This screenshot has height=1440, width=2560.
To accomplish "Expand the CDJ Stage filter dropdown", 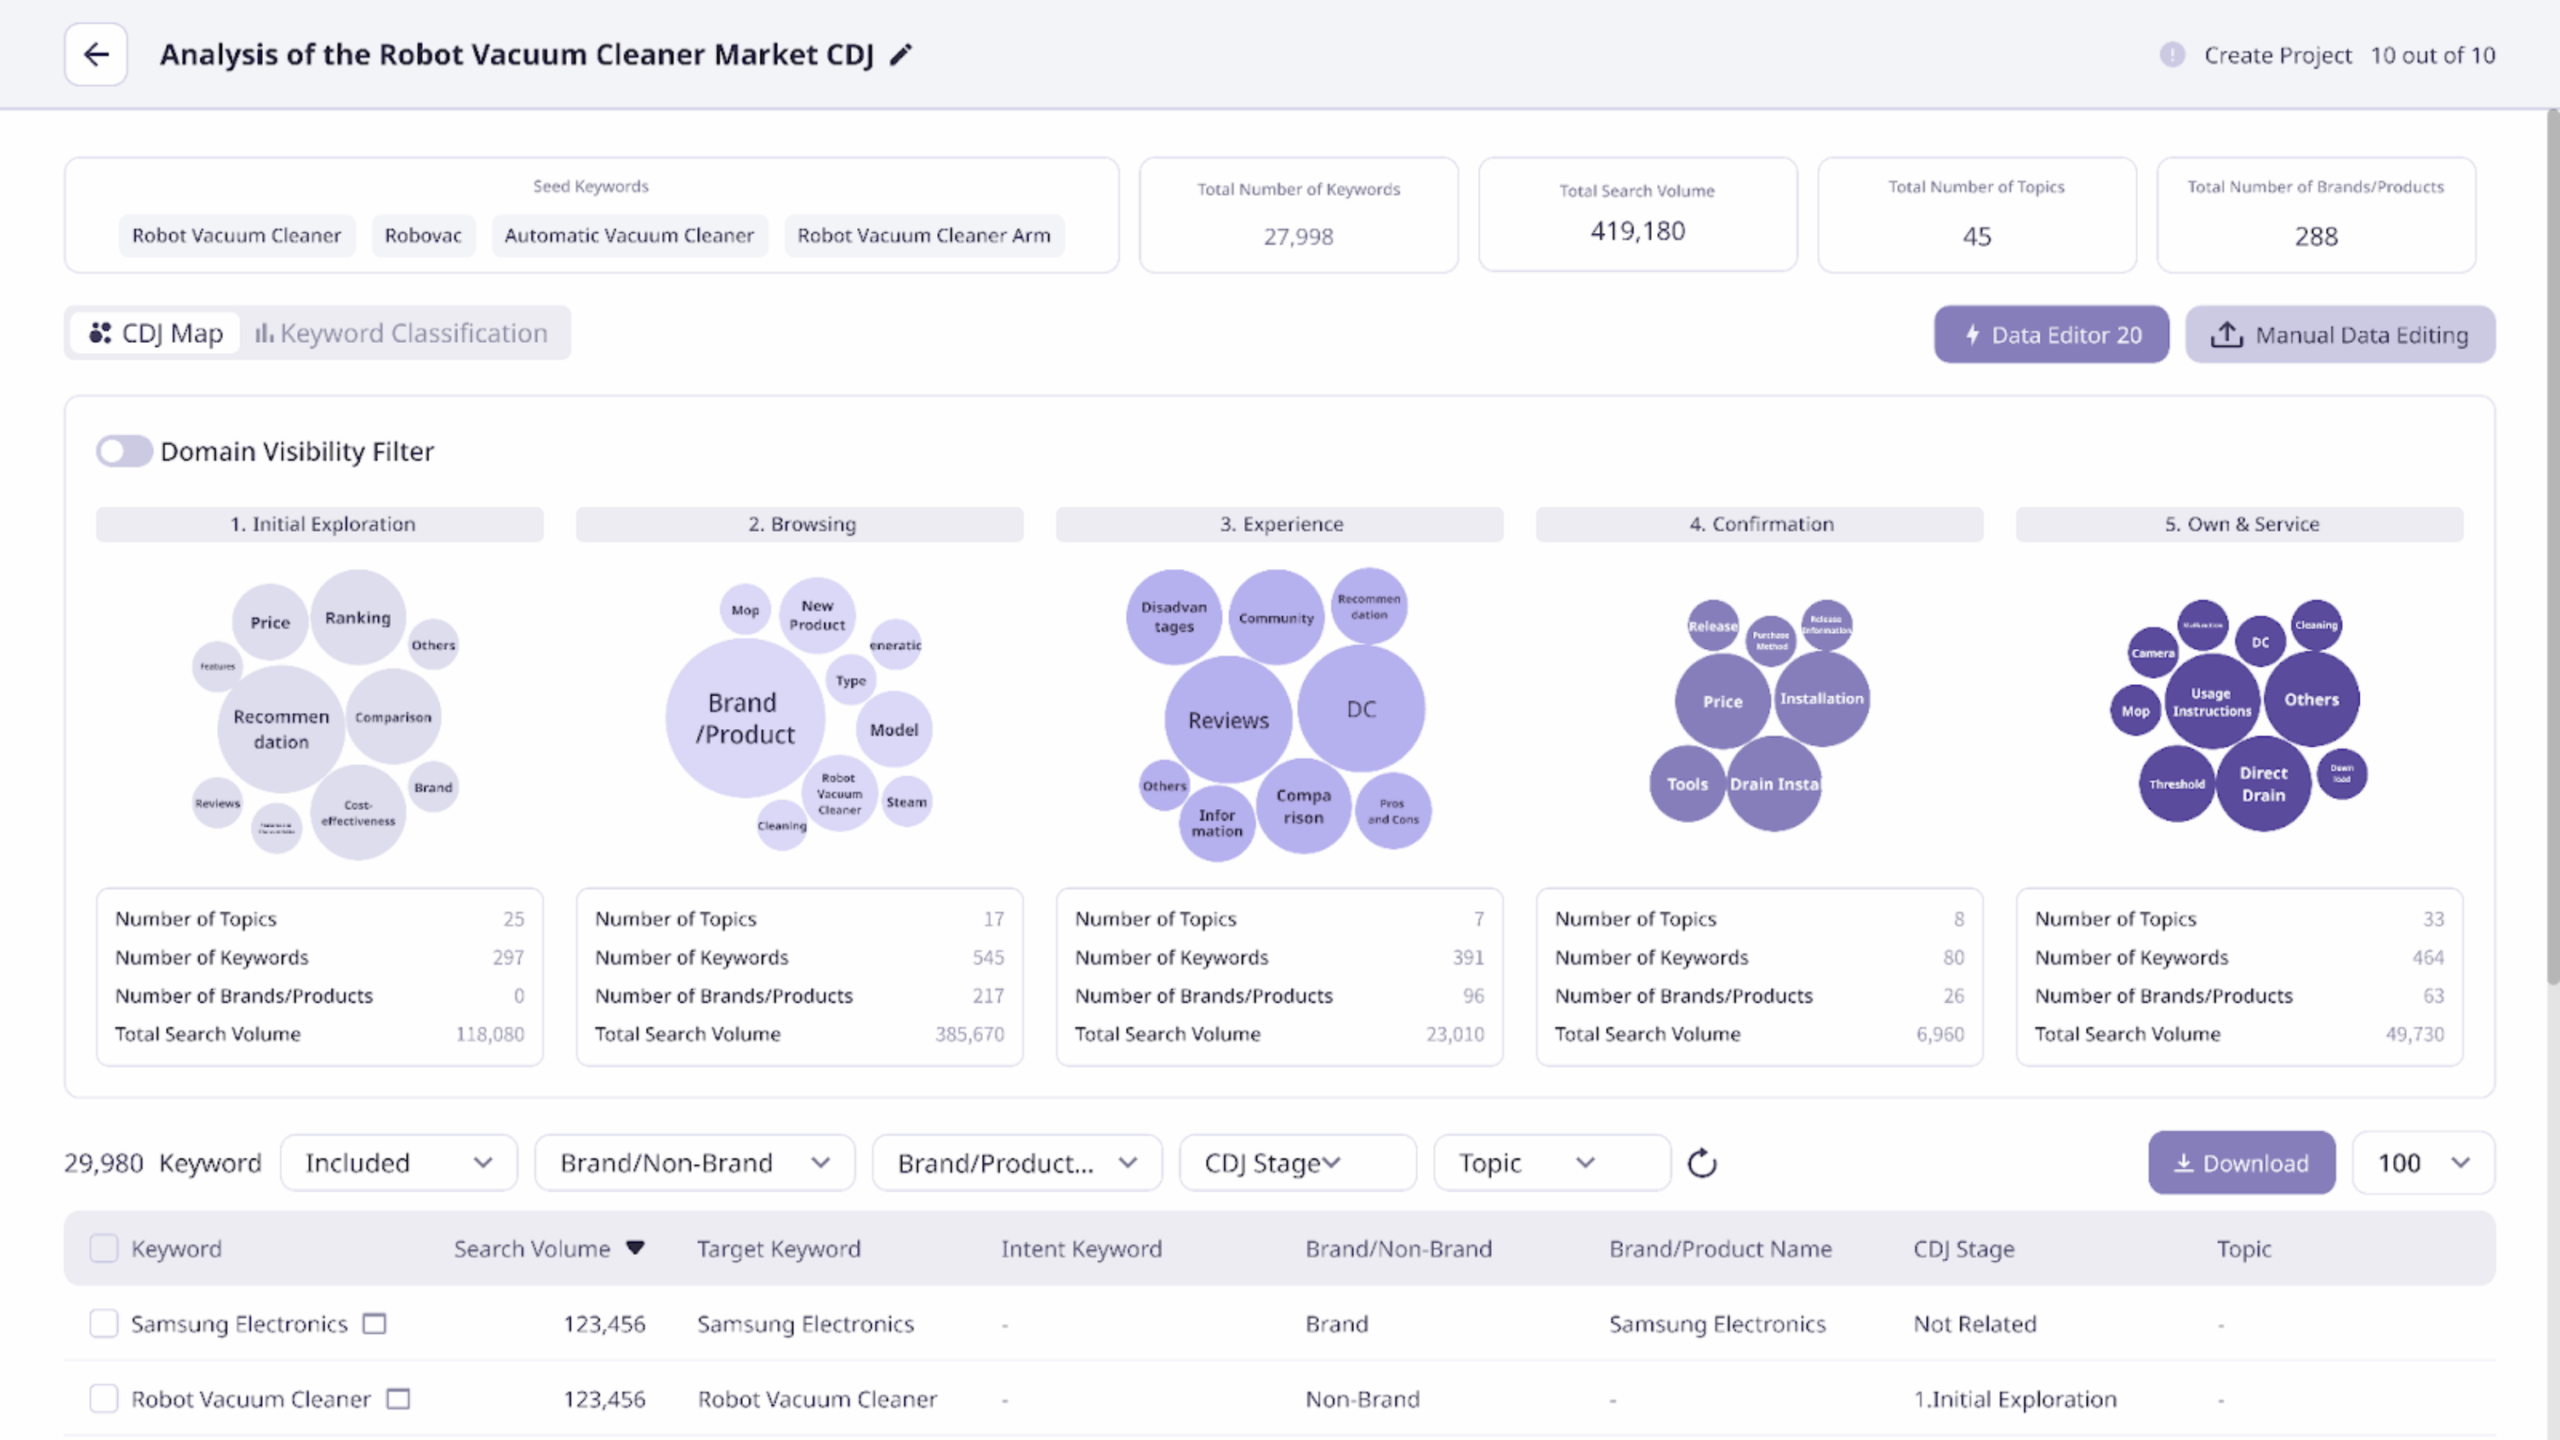I will (1296, 1163).
